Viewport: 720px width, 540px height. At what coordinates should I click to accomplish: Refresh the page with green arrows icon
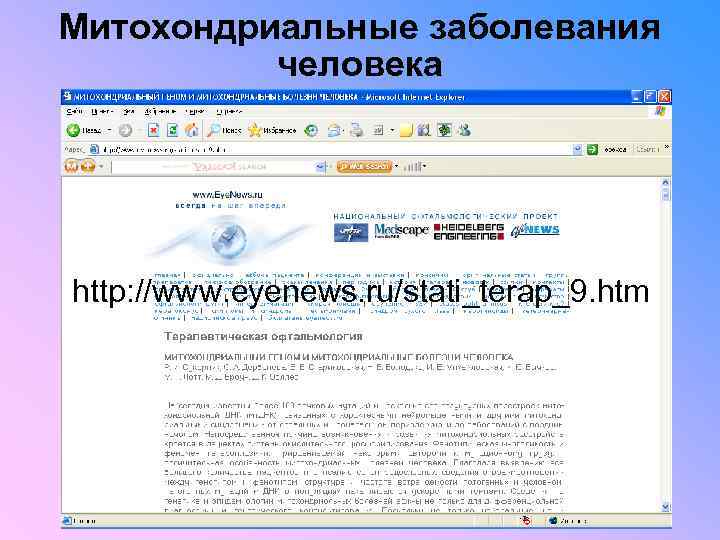[x=172, y=130]
